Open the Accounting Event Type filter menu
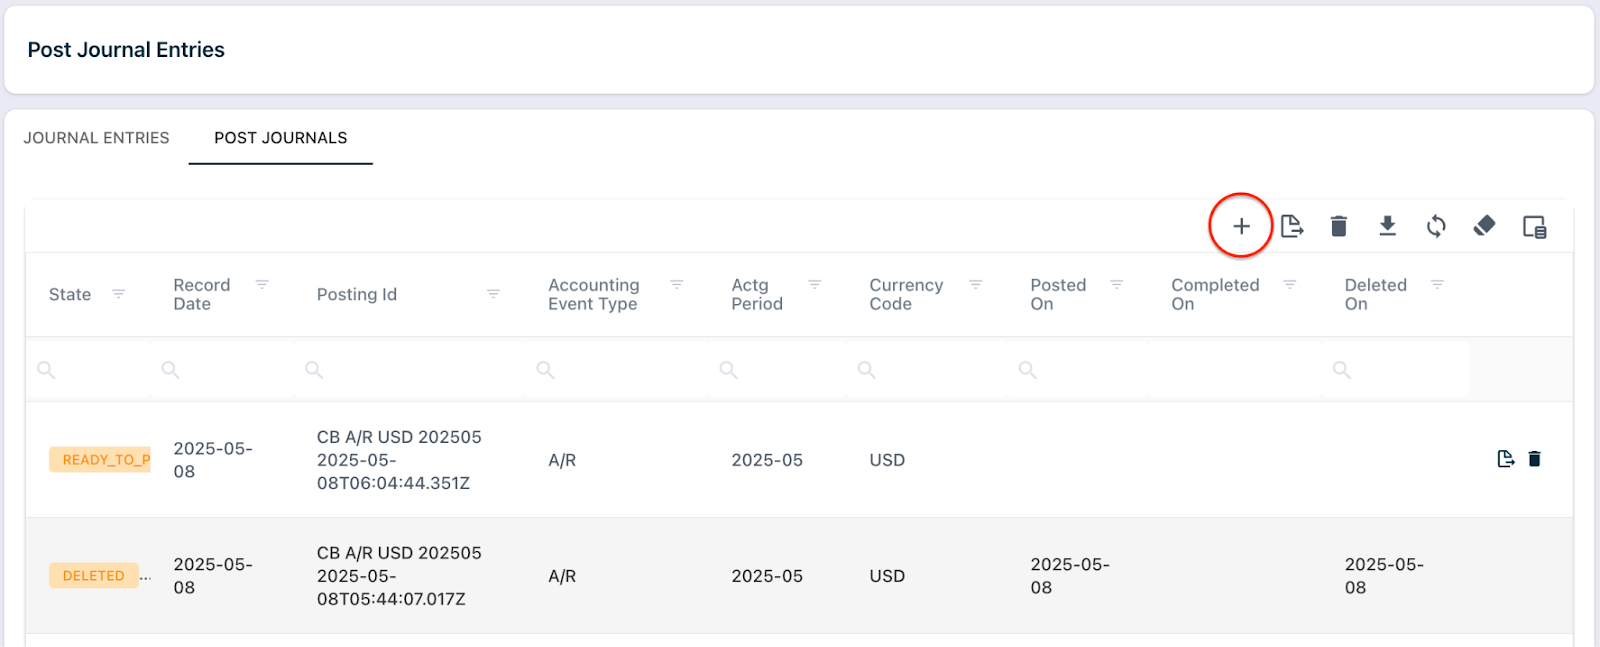1600x647 pixels. (676, 285)
